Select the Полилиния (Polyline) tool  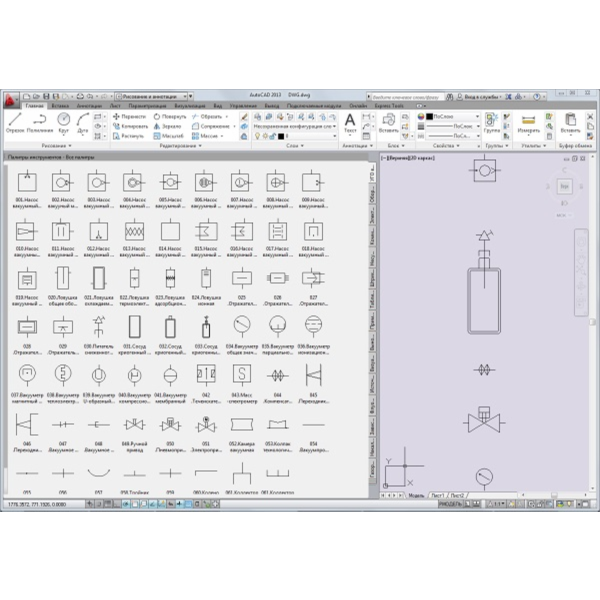click(40, 122)
